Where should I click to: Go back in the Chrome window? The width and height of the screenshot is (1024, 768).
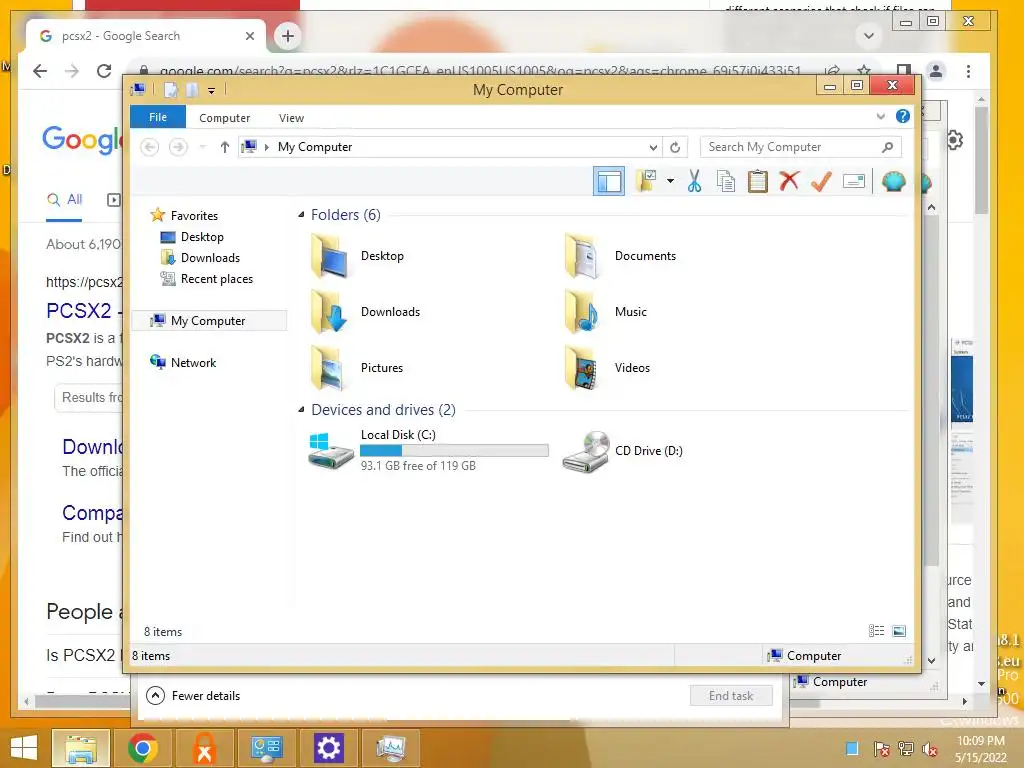[40, 71]
